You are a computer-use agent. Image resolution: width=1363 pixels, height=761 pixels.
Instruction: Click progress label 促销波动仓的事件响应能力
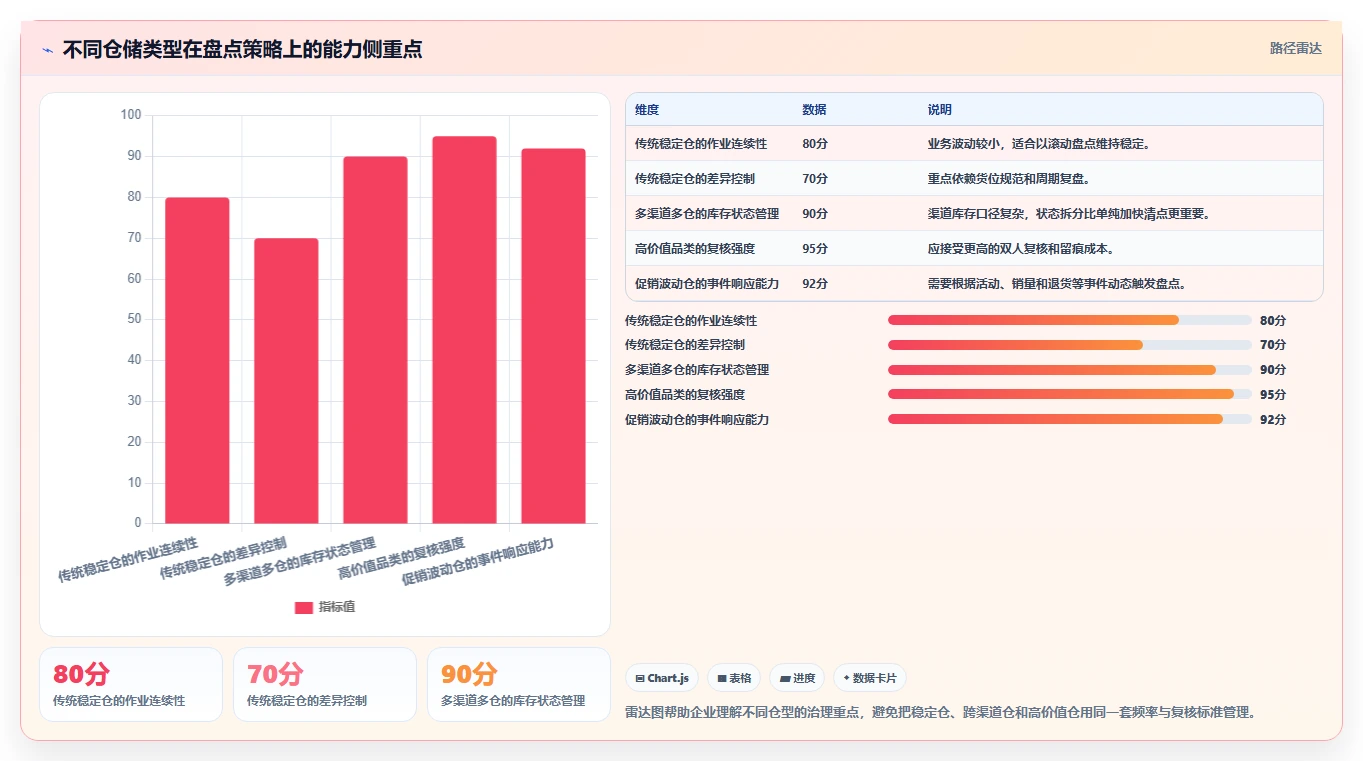pos(697,419)
